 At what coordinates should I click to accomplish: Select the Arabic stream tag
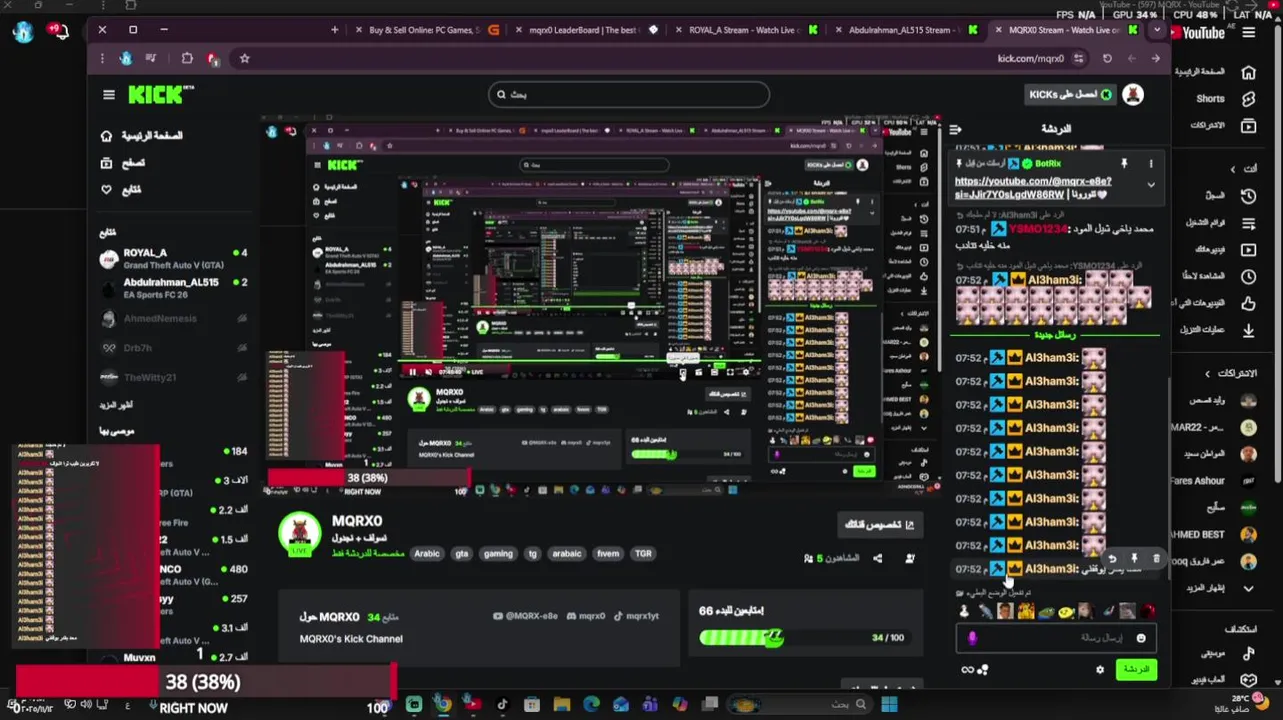click(427, 554)
